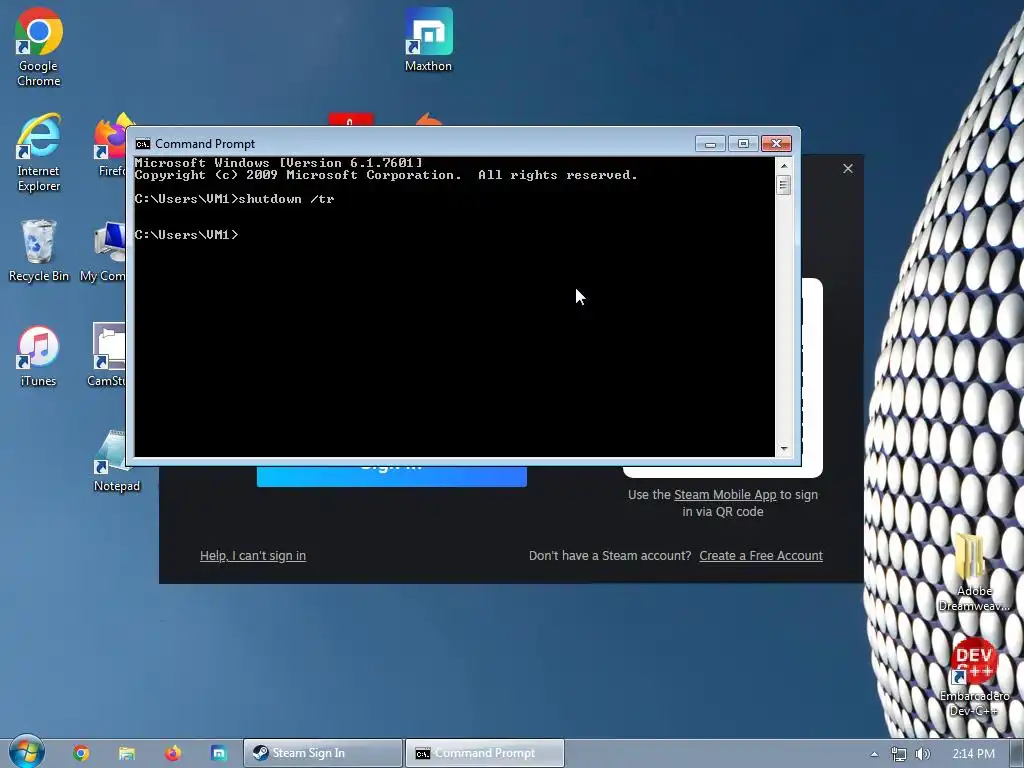1024x768 pixels.
Task: Select the Notepad desktop icon
Action: pyautogui.click(x=116, y=461)
